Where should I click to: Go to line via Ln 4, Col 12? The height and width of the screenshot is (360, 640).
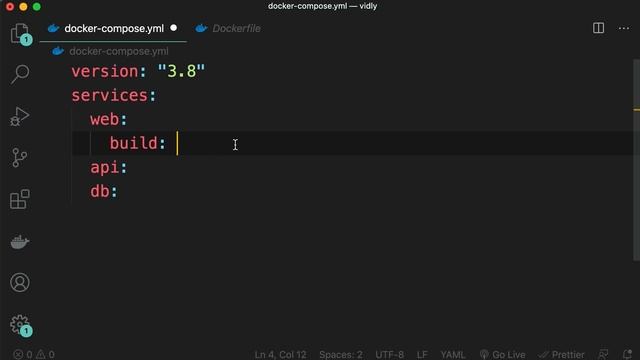pos(280,354)
